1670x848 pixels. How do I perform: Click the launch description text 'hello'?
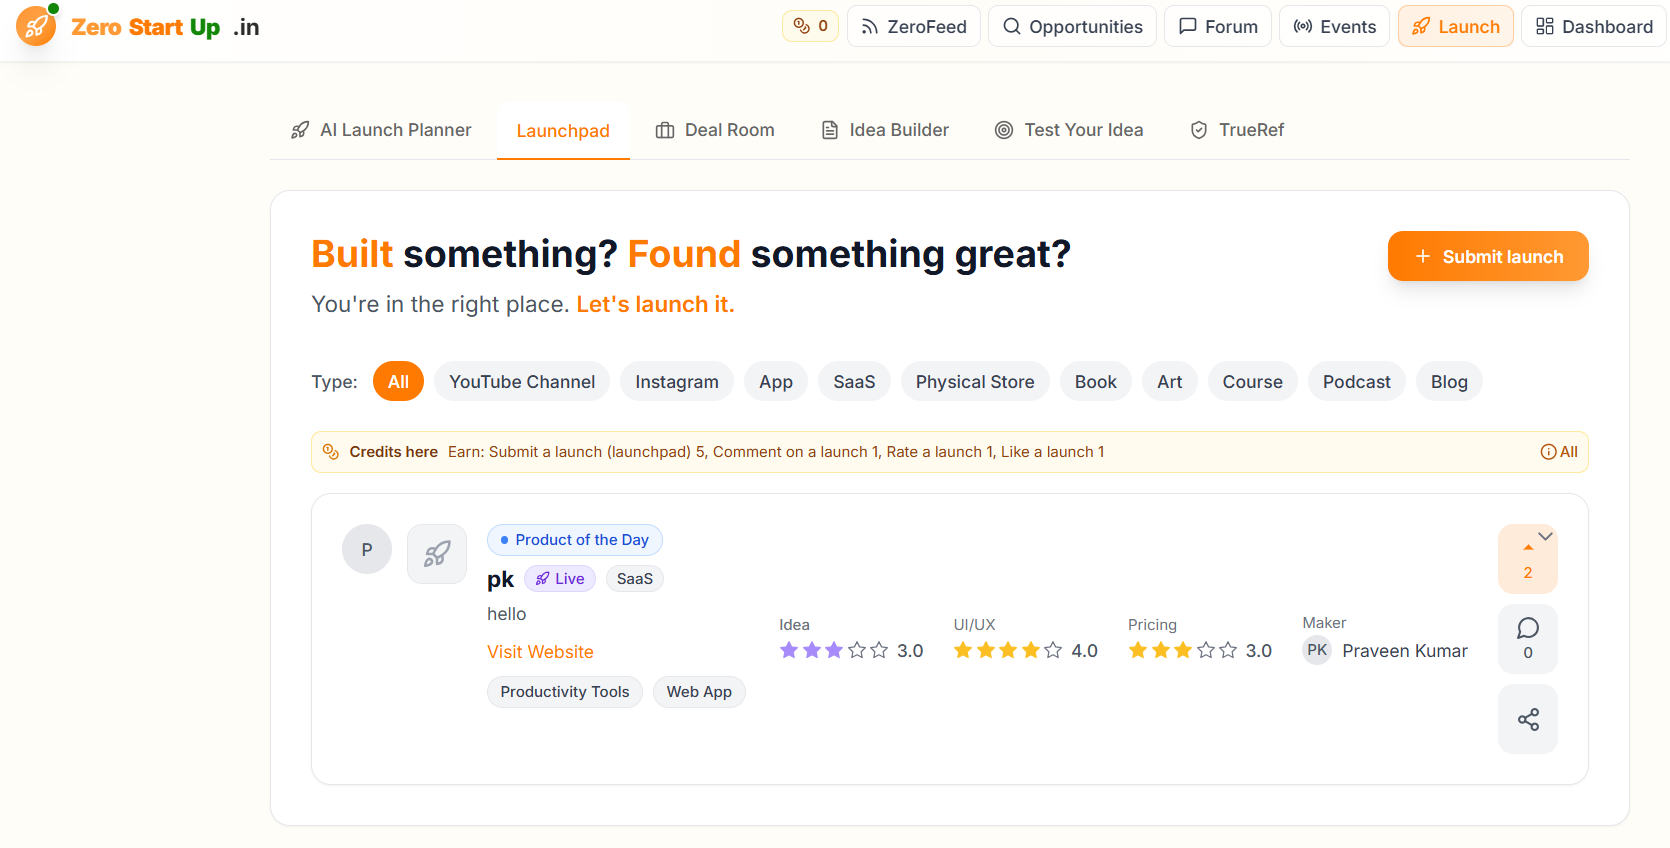click(x=506, y=614)
